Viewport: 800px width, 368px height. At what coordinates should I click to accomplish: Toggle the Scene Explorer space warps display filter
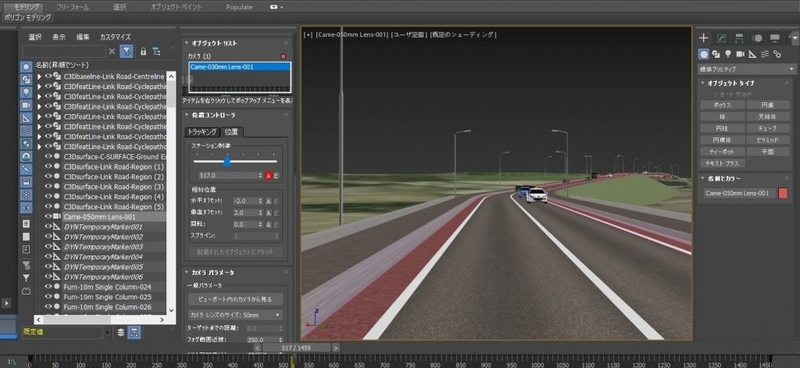point(26,131)
